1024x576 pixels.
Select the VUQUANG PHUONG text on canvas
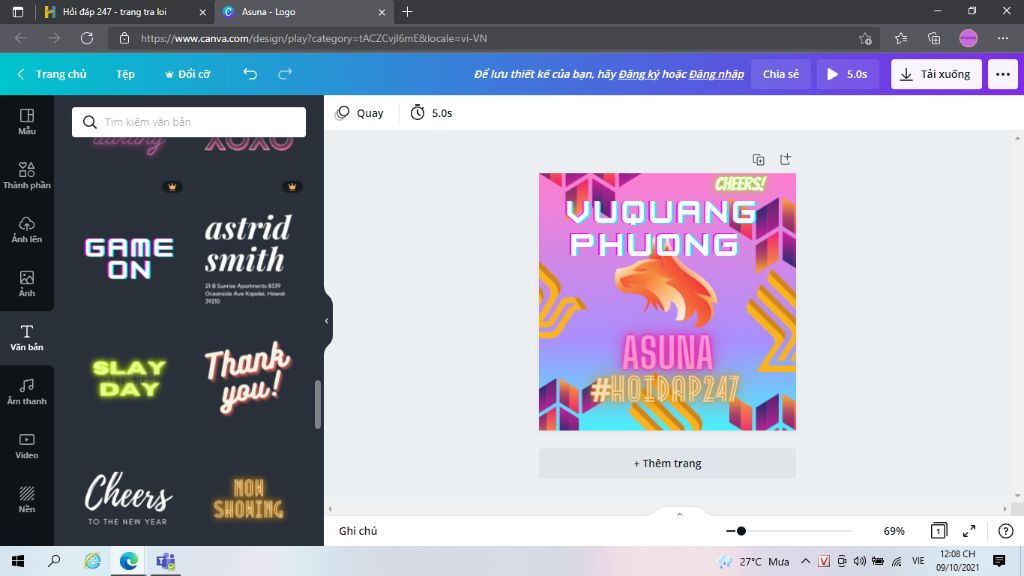tap(661, 228)
